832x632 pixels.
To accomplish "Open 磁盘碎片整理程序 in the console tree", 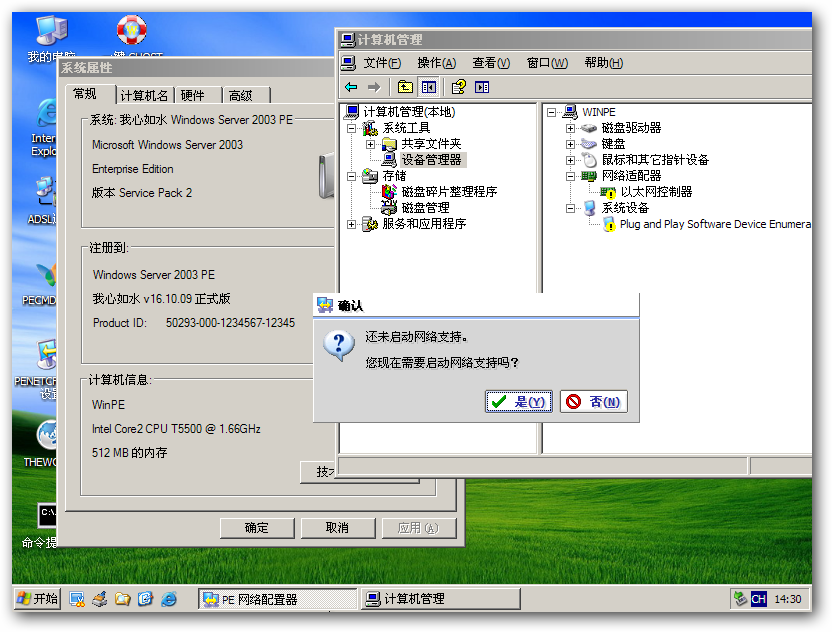I will click(x=448, y=192).
